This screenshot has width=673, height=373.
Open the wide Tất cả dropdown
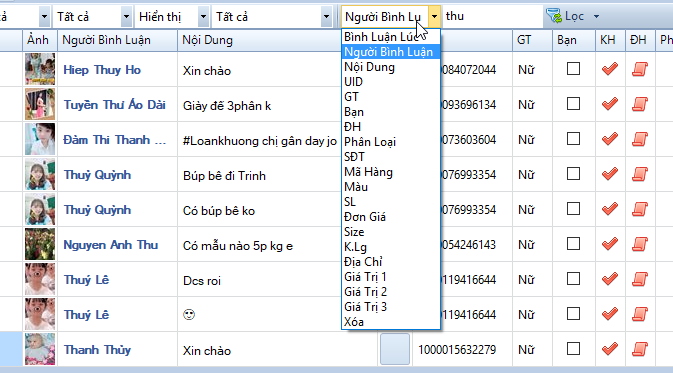point(326,17)
